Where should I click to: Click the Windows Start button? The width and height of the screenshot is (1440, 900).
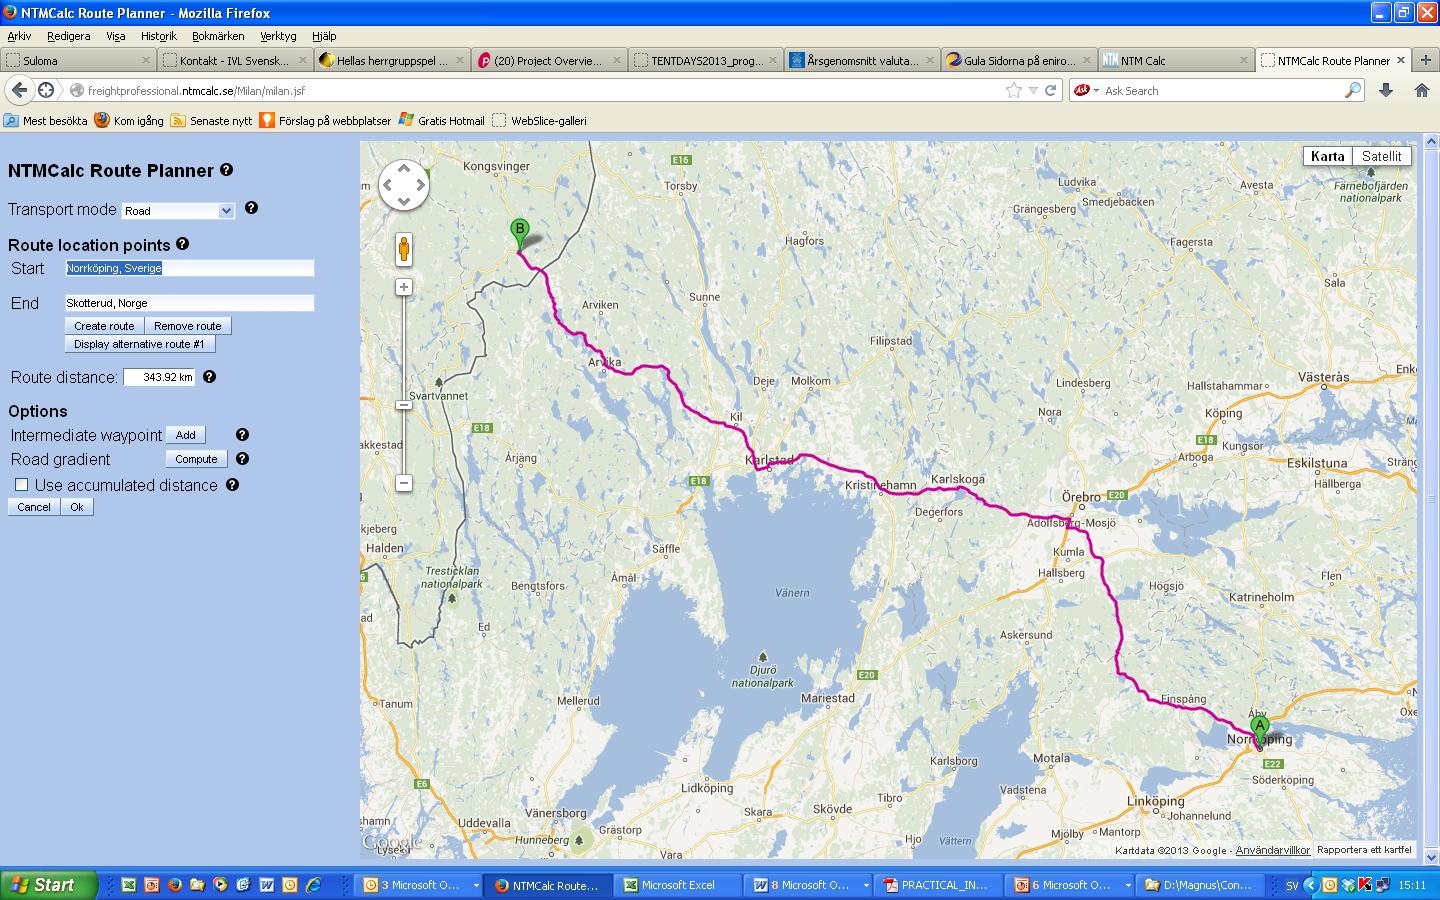coord(49,885)
